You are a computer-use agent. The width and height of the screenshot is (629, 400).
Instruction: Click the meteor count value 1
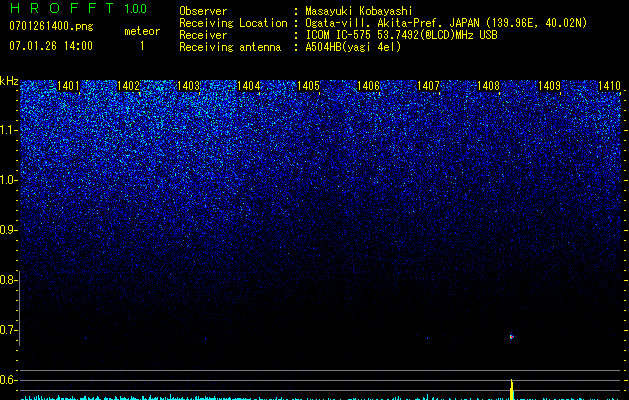point(142,46)
